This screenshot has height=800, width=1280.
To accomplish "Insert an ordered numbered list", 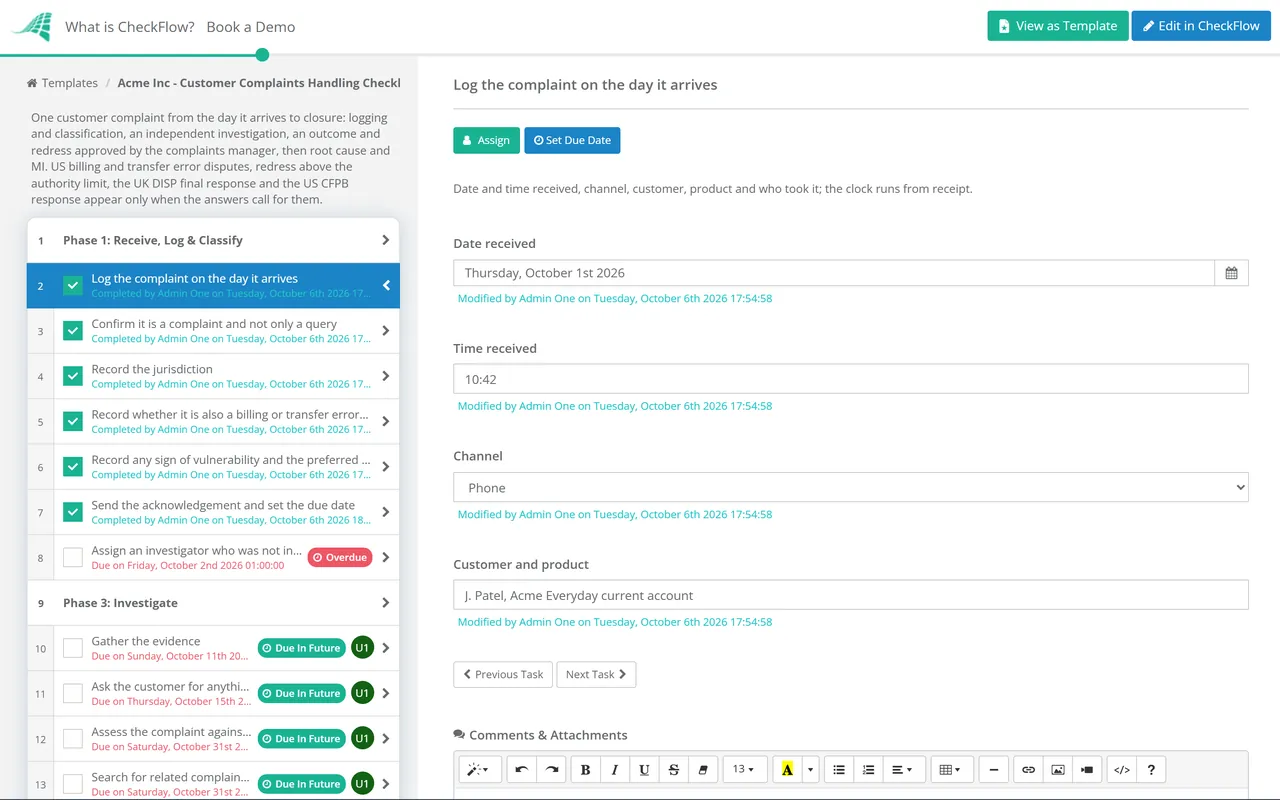I will pos(868,769).
